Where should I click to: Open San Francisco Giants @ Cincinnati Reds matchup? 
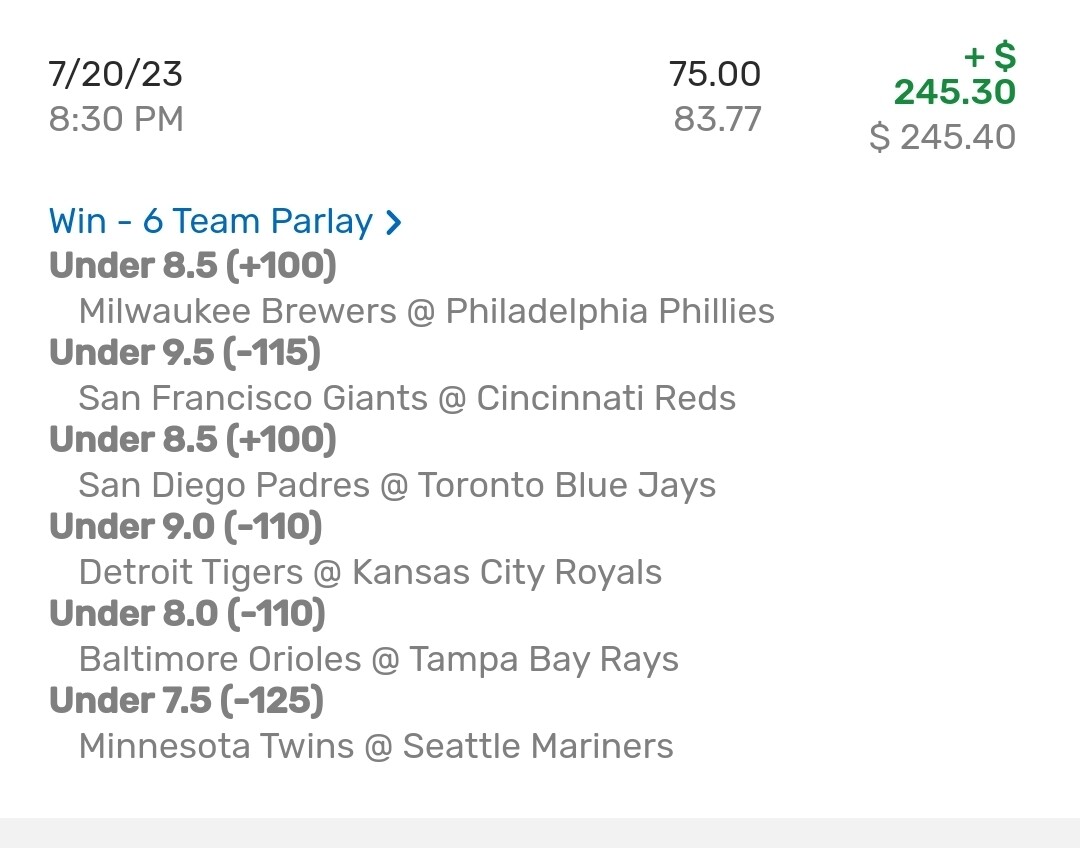[407, 398]
